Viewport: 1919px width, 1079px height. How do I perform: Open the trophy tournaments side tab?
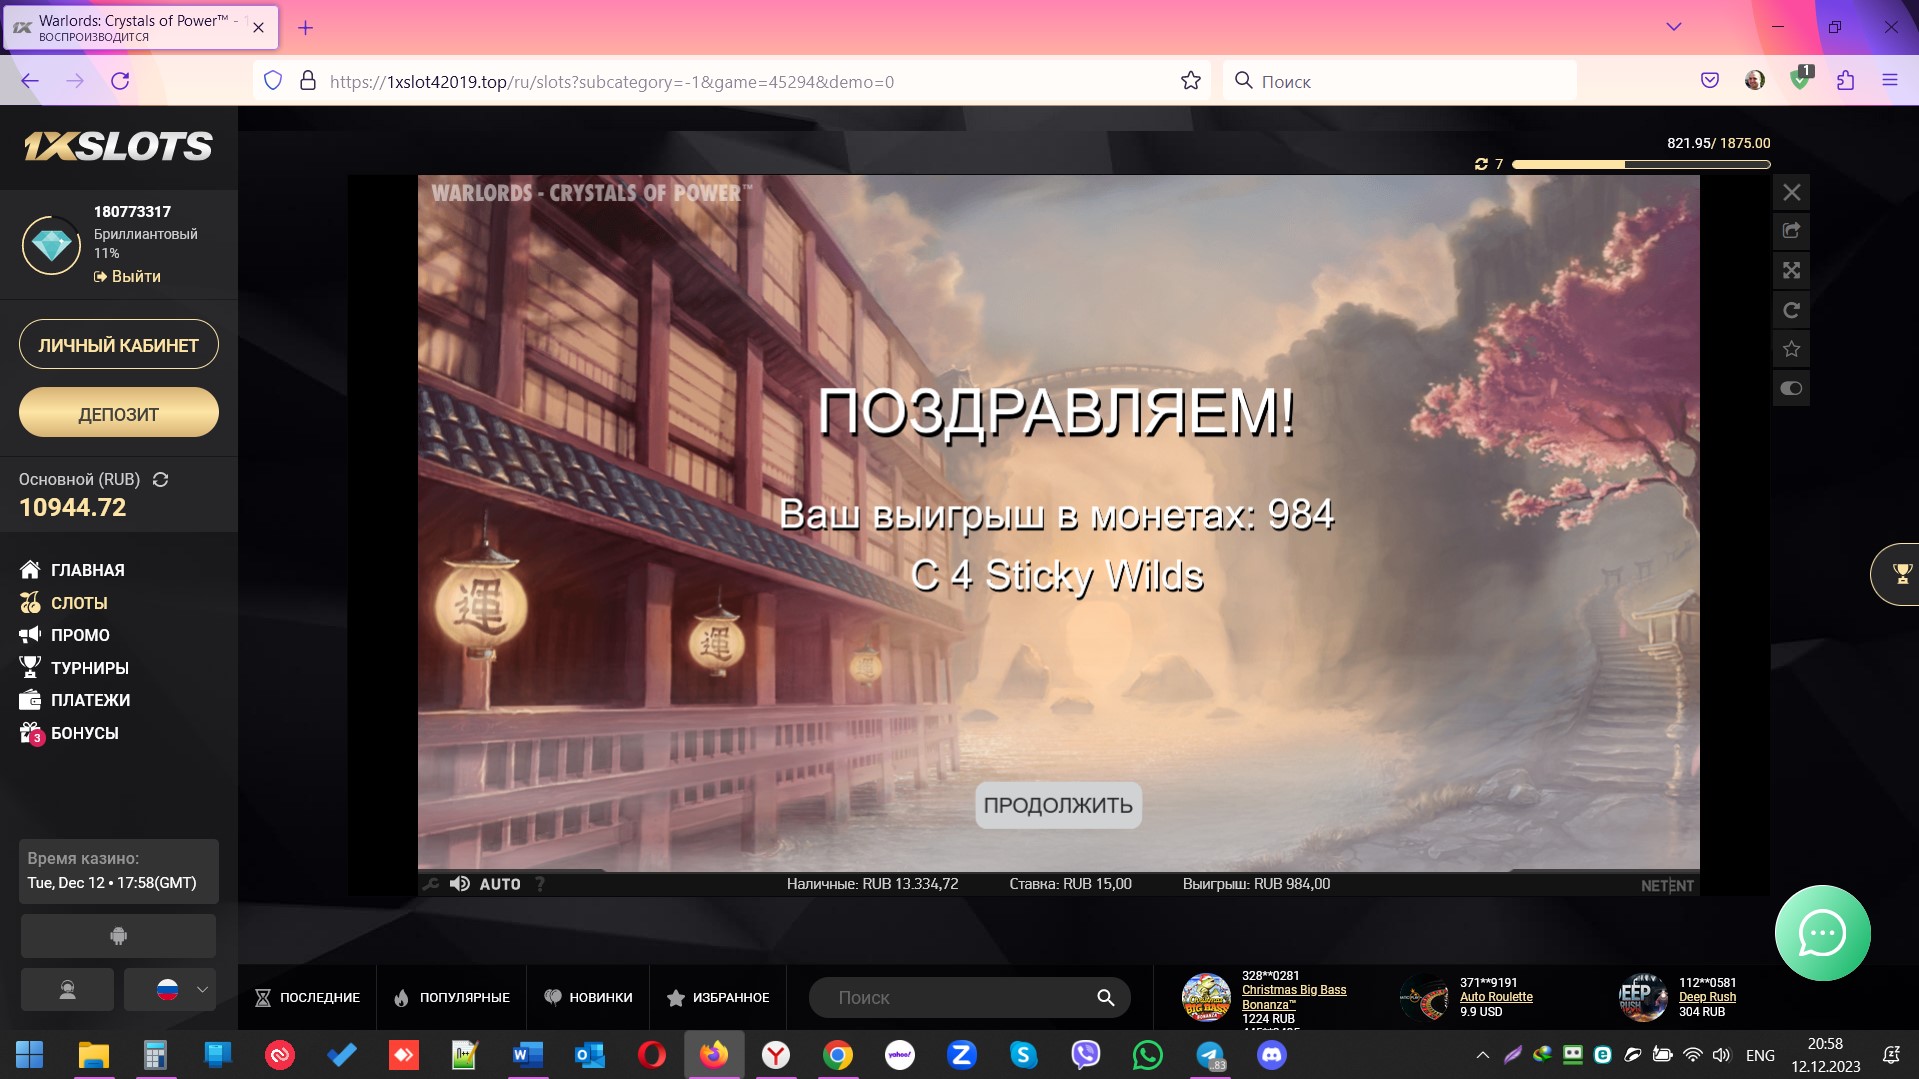tap(1898, 574)
